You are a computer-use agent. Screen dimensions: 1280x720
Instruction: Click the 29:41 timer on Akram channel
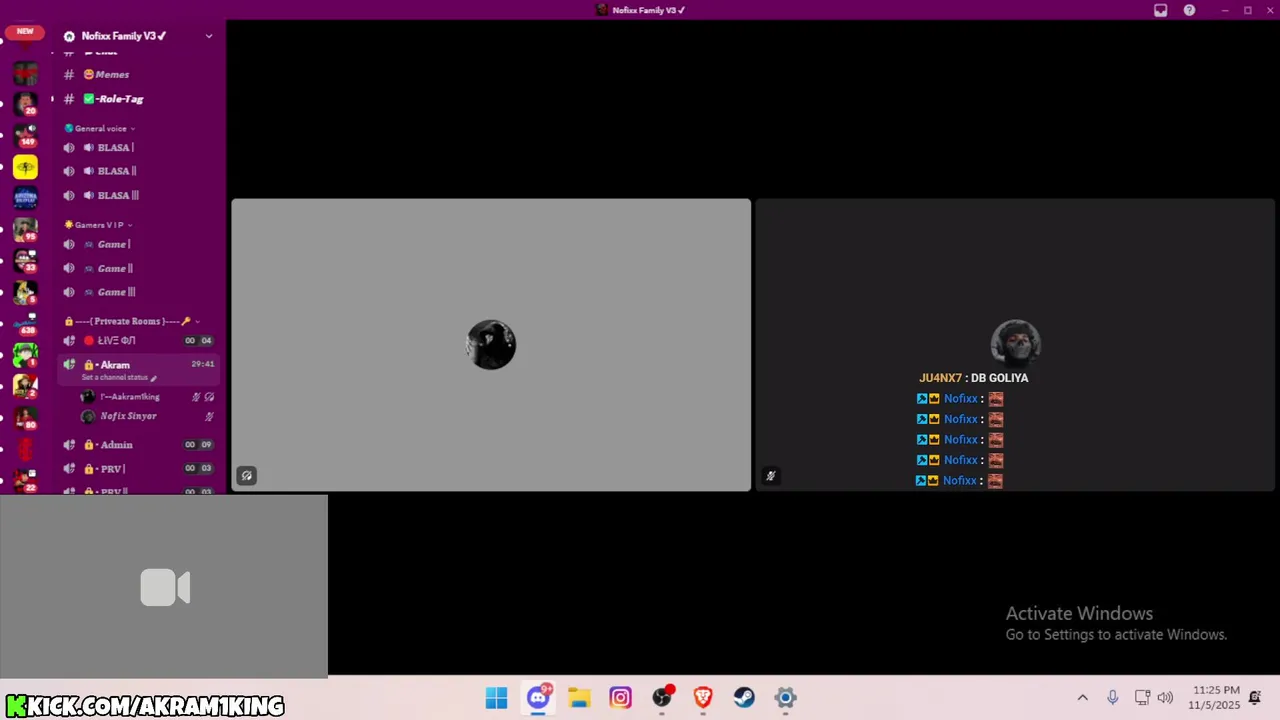tap(203, 364)
